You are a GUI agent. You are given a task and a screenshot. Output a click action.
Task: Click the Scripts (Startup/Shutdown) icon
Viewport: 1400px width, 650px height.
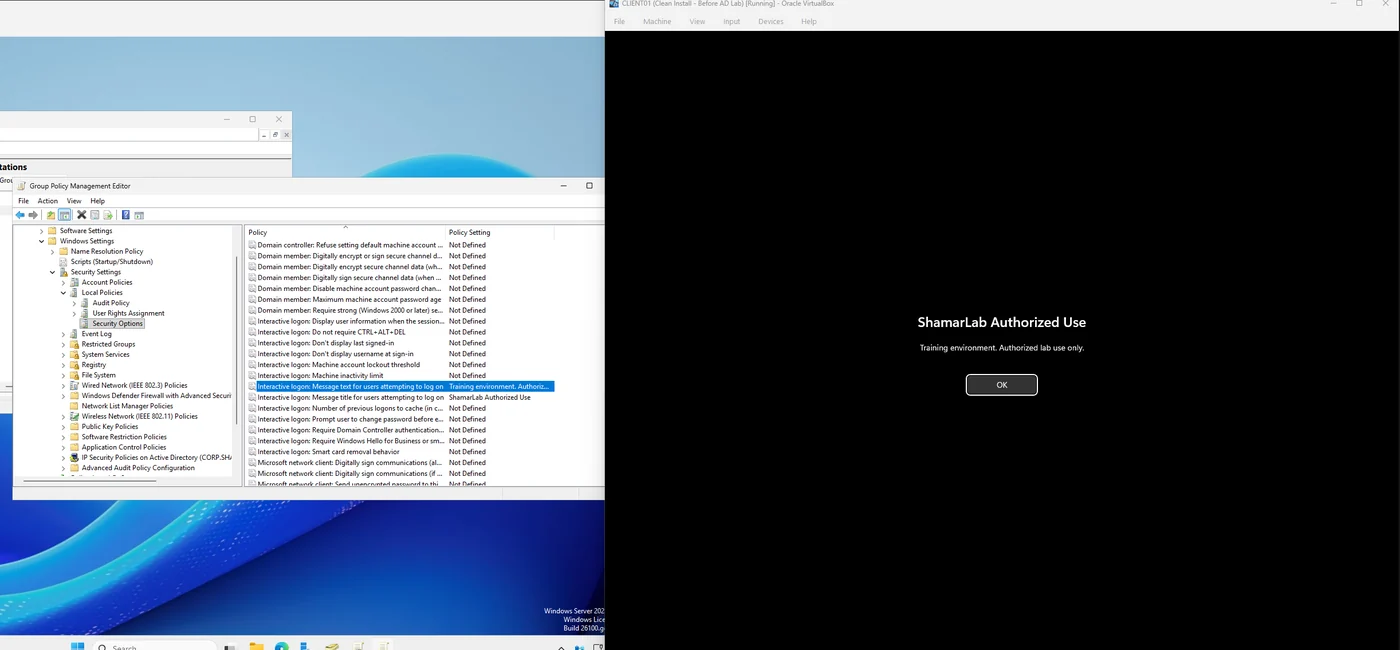coord(64,262)
